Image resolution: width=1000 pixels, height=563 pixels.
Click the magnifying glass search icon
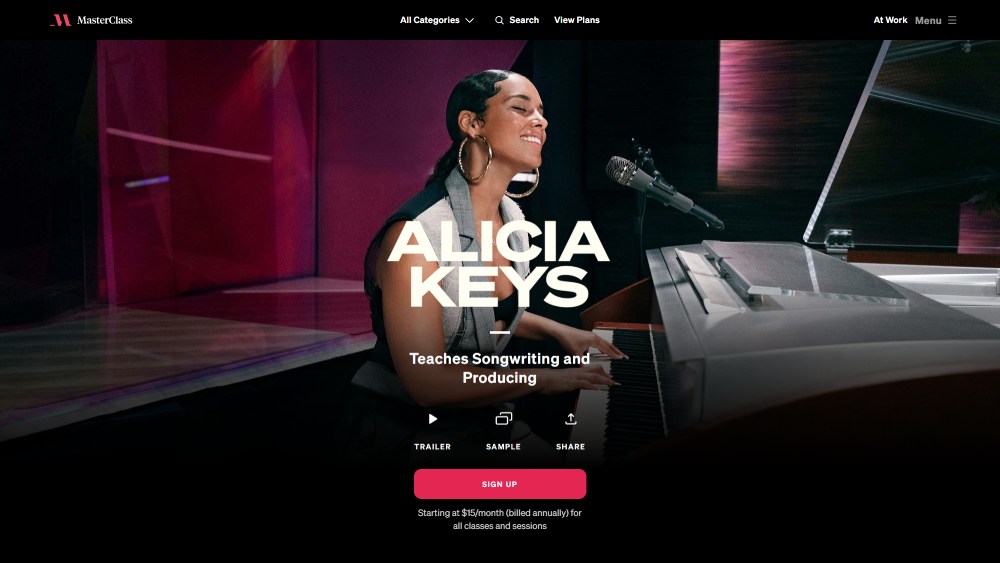(499, 20)
